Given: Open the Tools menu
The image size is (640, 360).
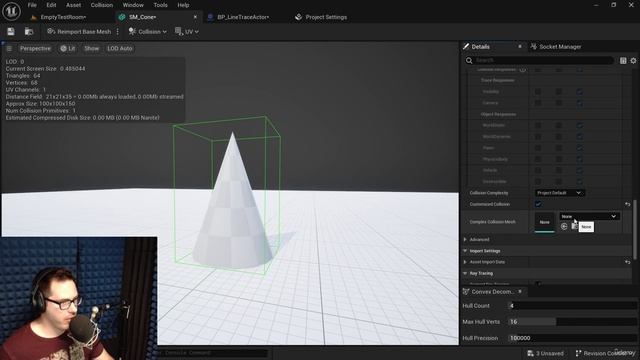Looking at the screenshot, I should (160, 5).
